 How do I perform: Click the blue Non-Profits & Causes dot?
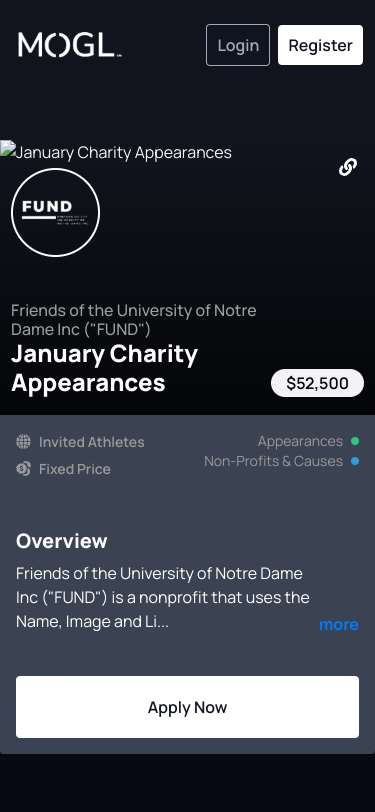coord(355,461)
